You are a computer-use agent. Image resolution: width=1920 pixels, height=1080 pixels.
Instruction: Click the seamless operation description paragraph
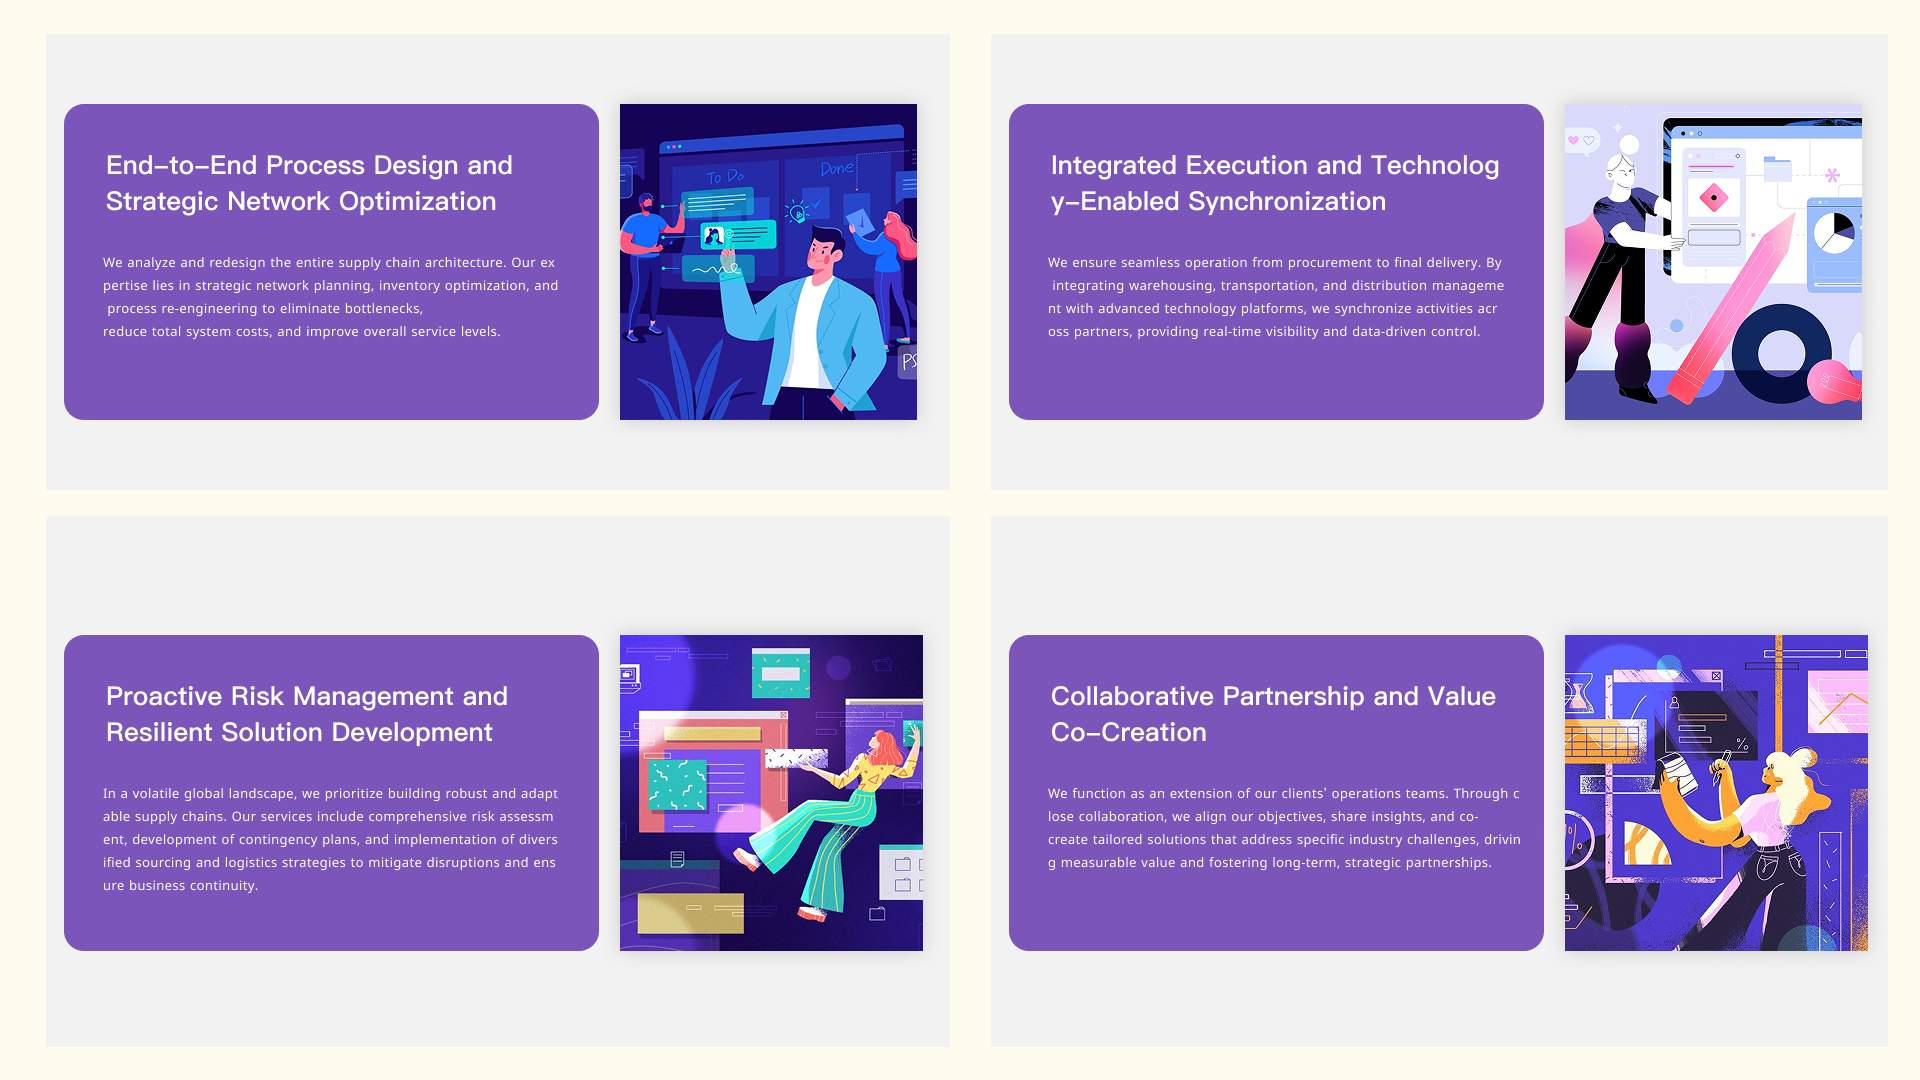pos(1275,297)
